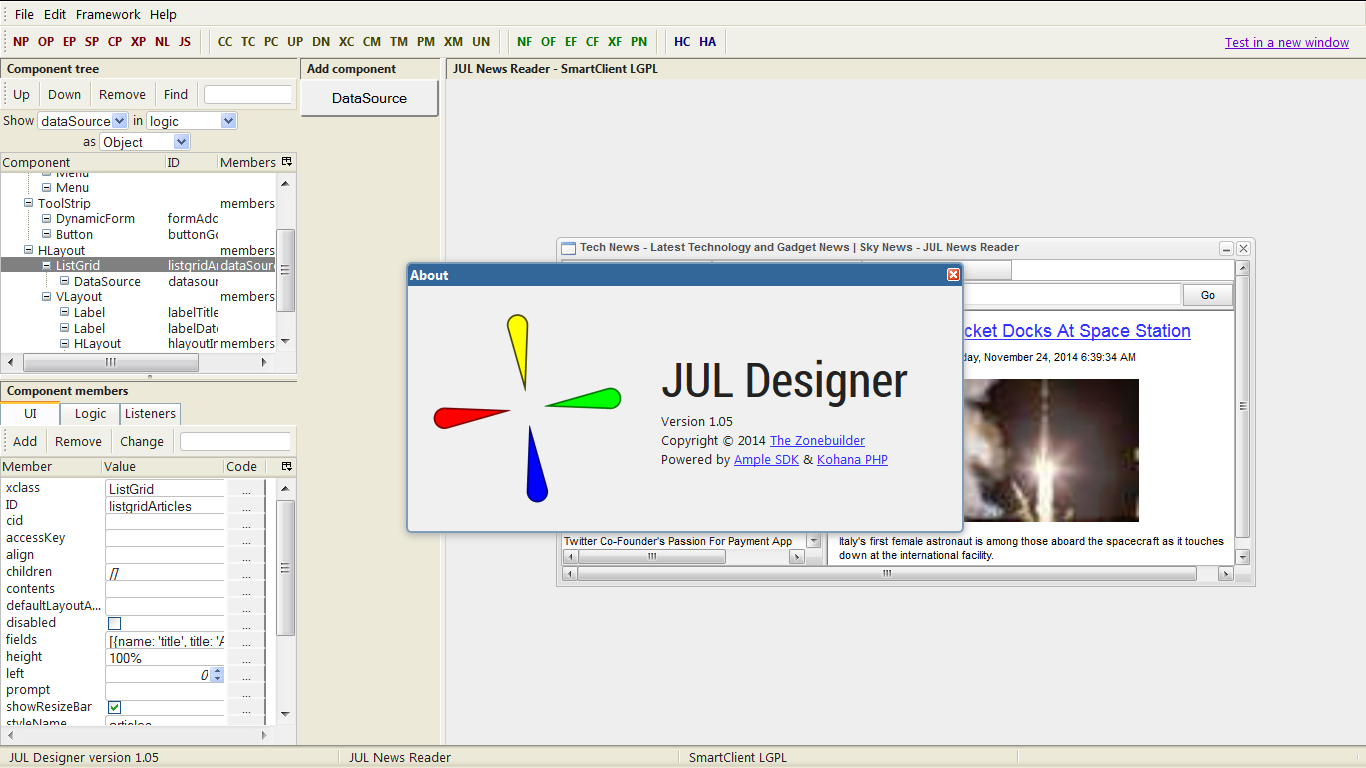Click the UN toolbar button

click(x=481, y=41)
